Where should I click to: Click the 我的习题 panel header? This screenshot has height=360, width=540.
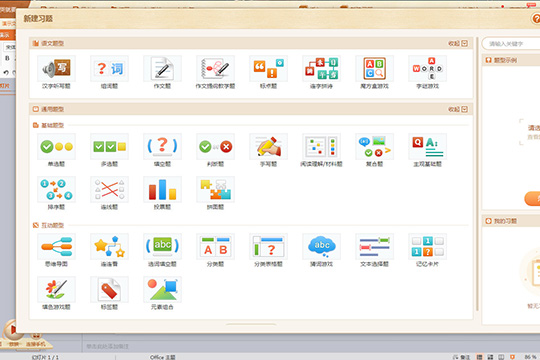pos(511,221)
